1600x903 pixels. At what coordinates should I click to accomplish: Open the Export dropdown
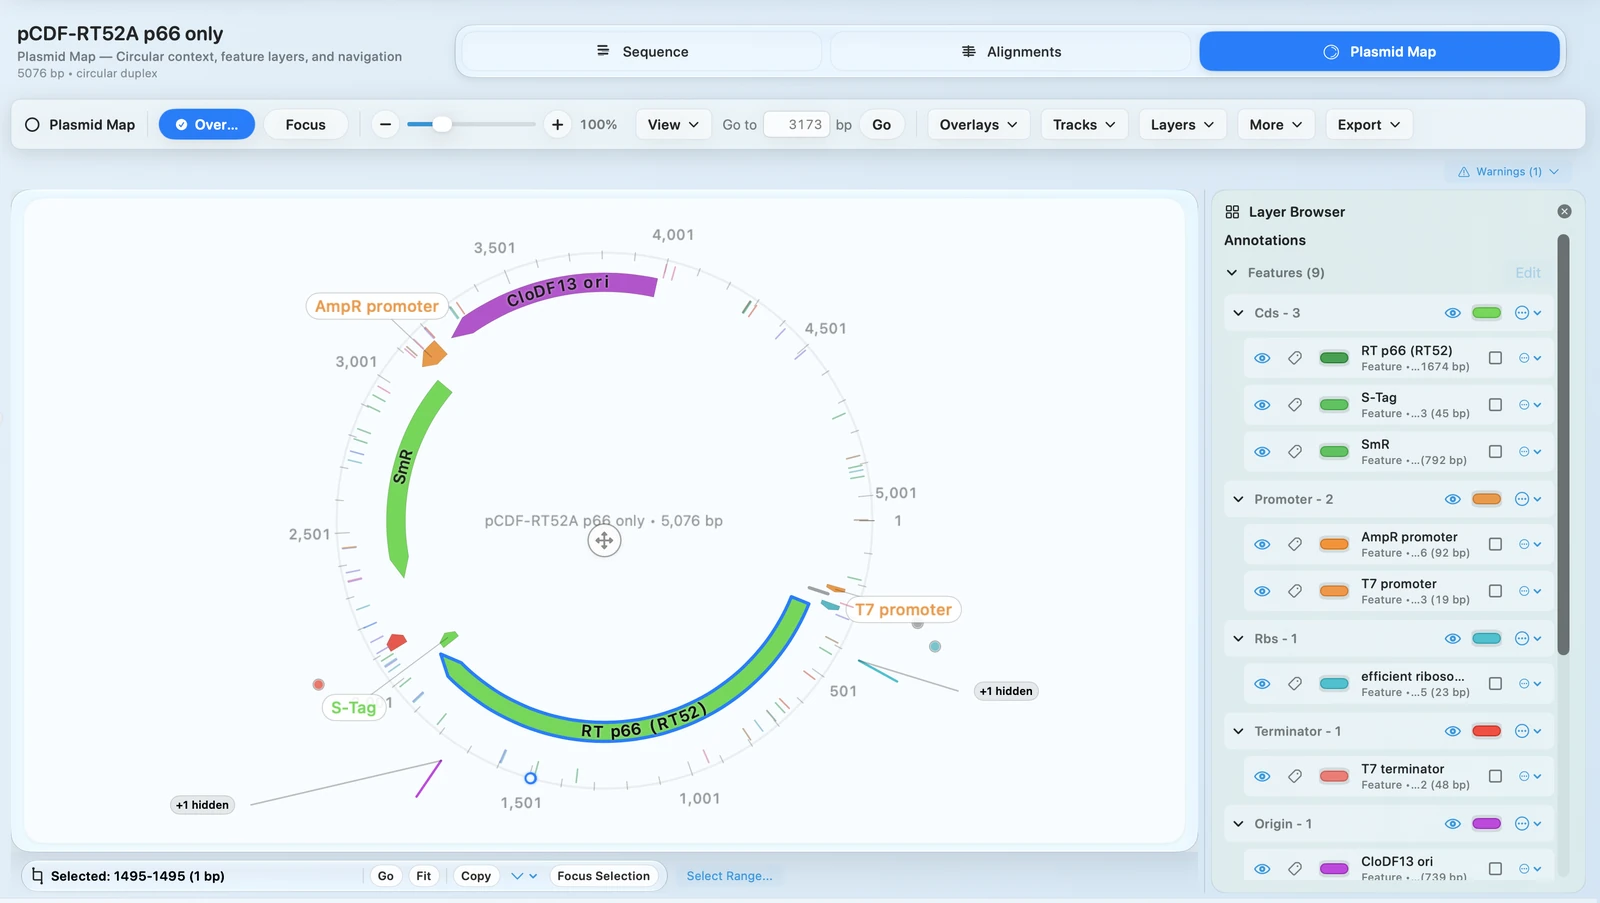point(1369,125)
